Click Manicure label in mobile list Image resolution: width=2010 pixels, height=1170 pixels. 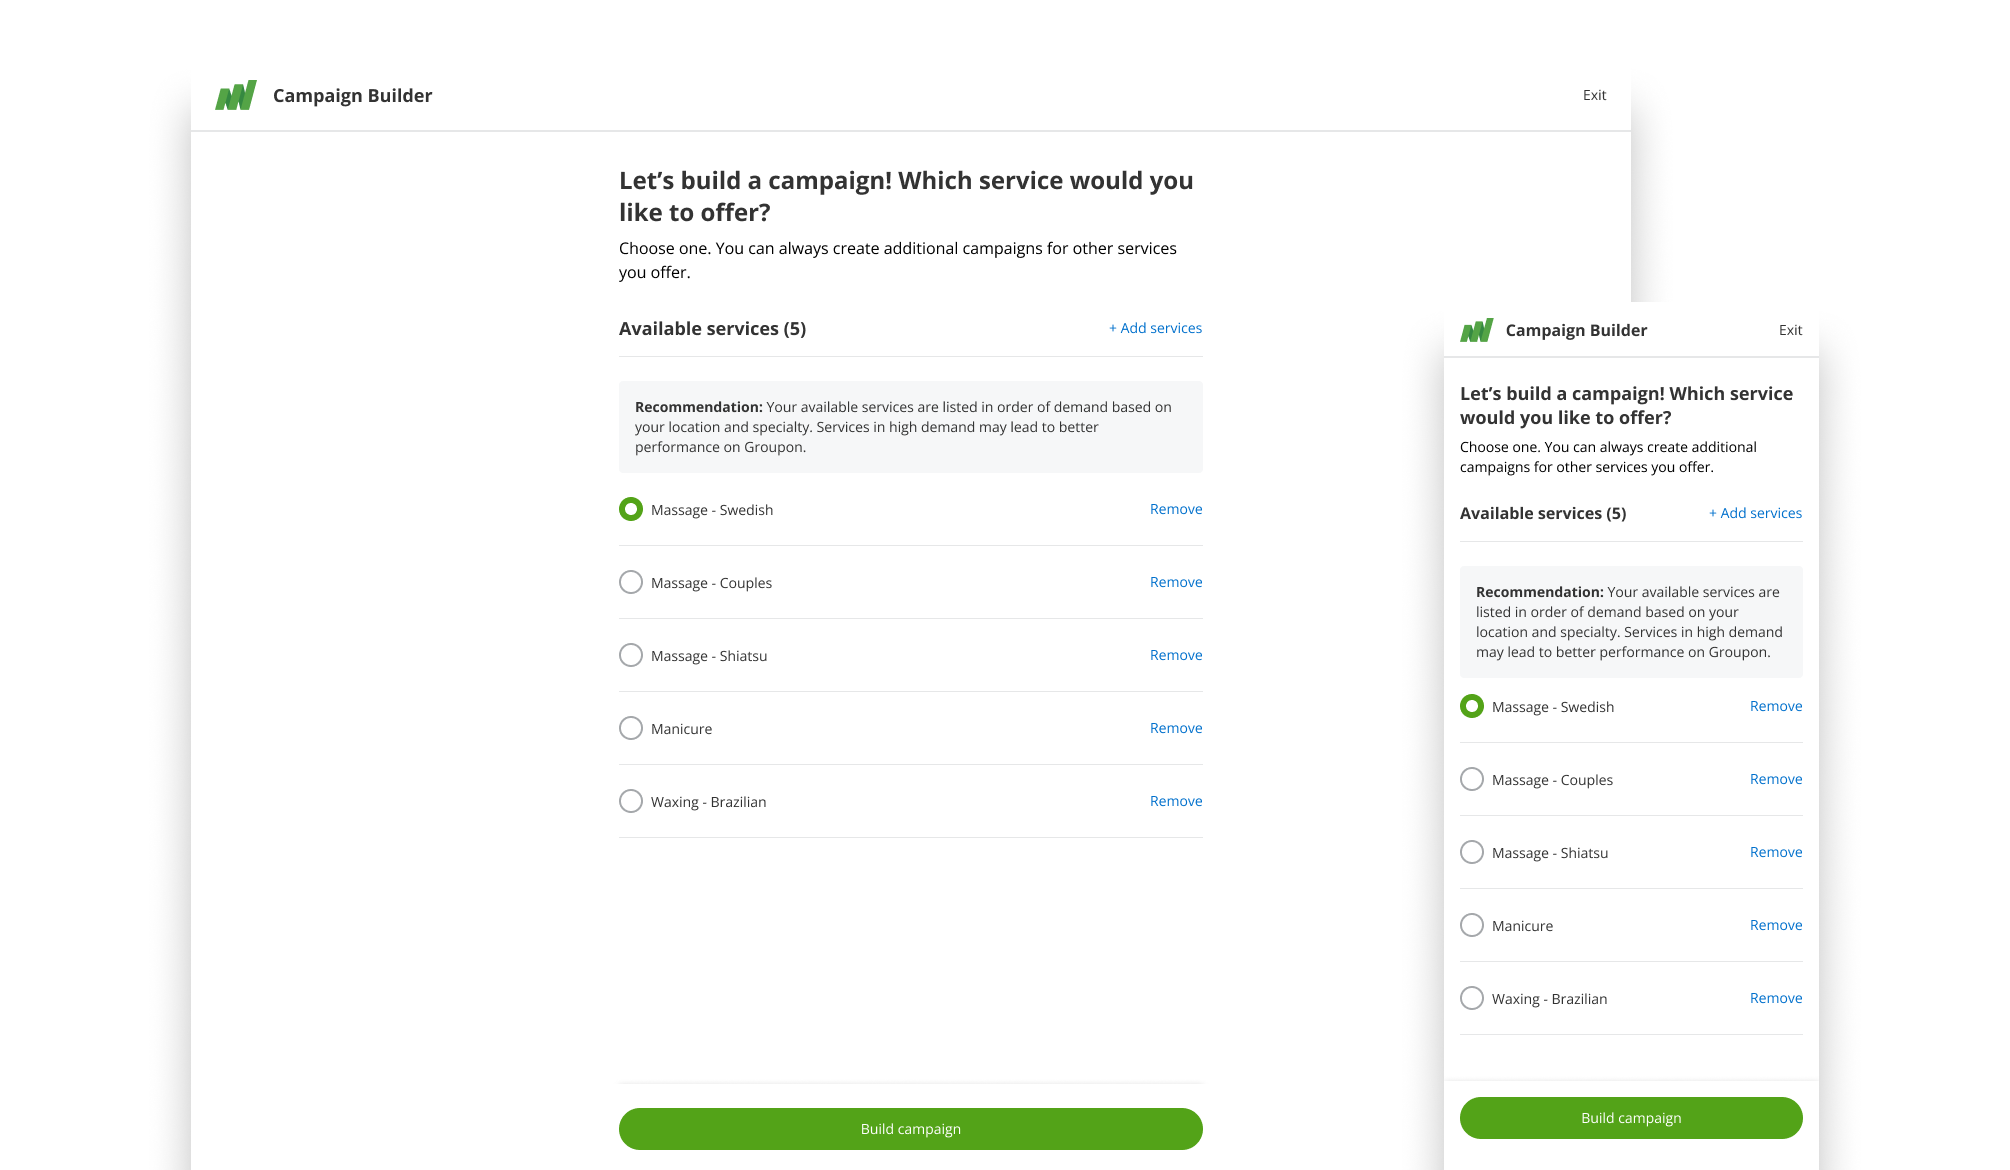click(x=1523, y=926)
